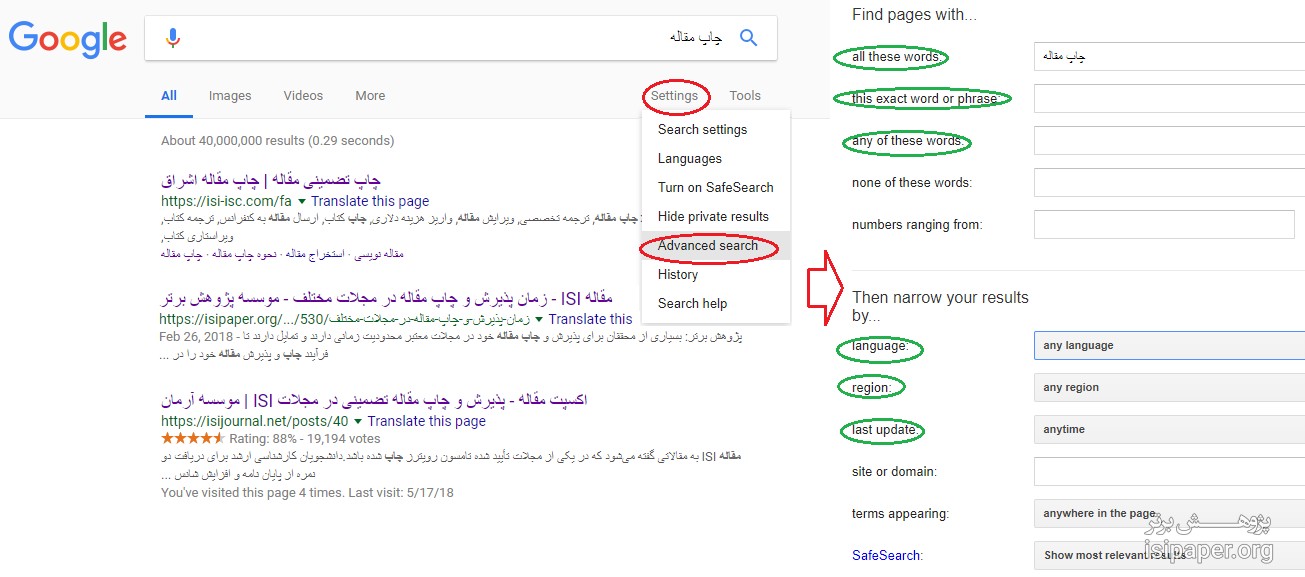
Task: Select Turn on SafeSearch
Action: click(715, 187)
